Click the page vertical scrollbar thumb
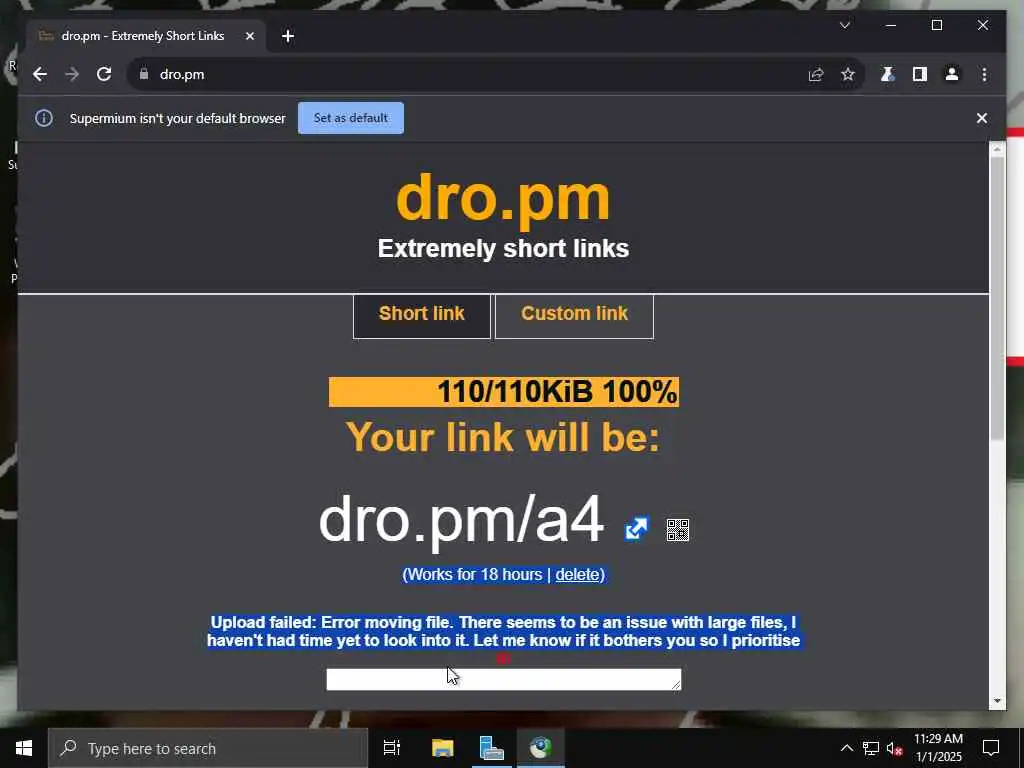The image size is (1024, 768). tap(997, 297)
